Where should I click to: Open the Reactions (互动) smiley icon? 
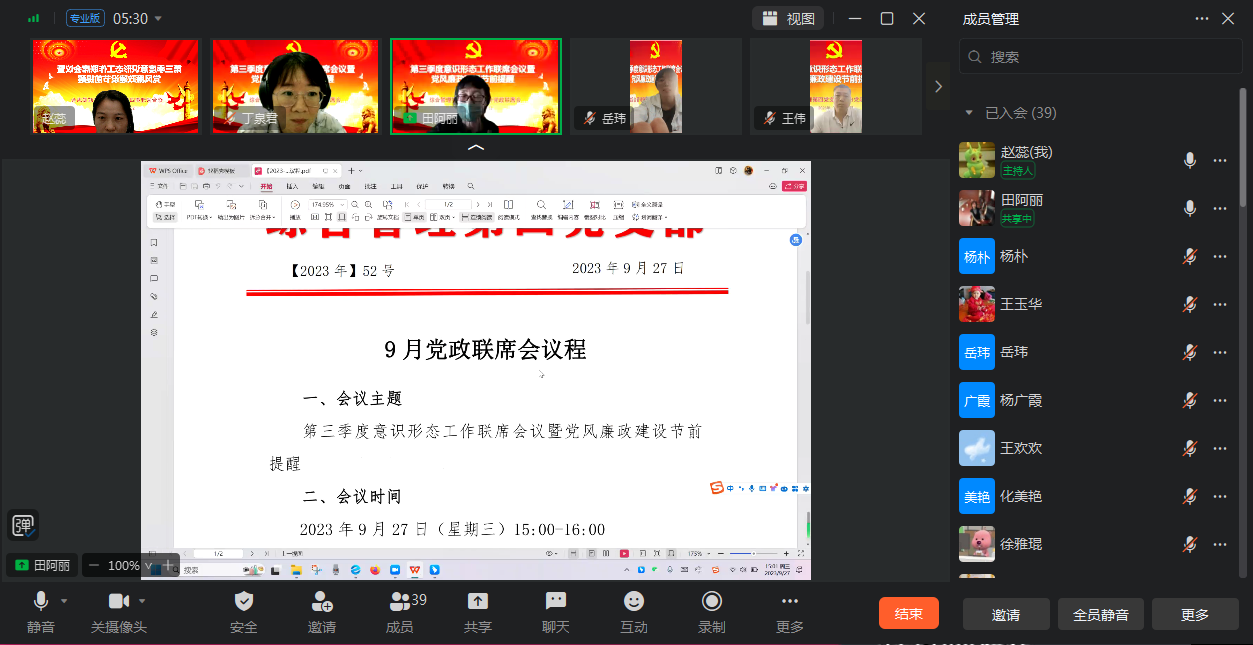[x=634, y=602]
